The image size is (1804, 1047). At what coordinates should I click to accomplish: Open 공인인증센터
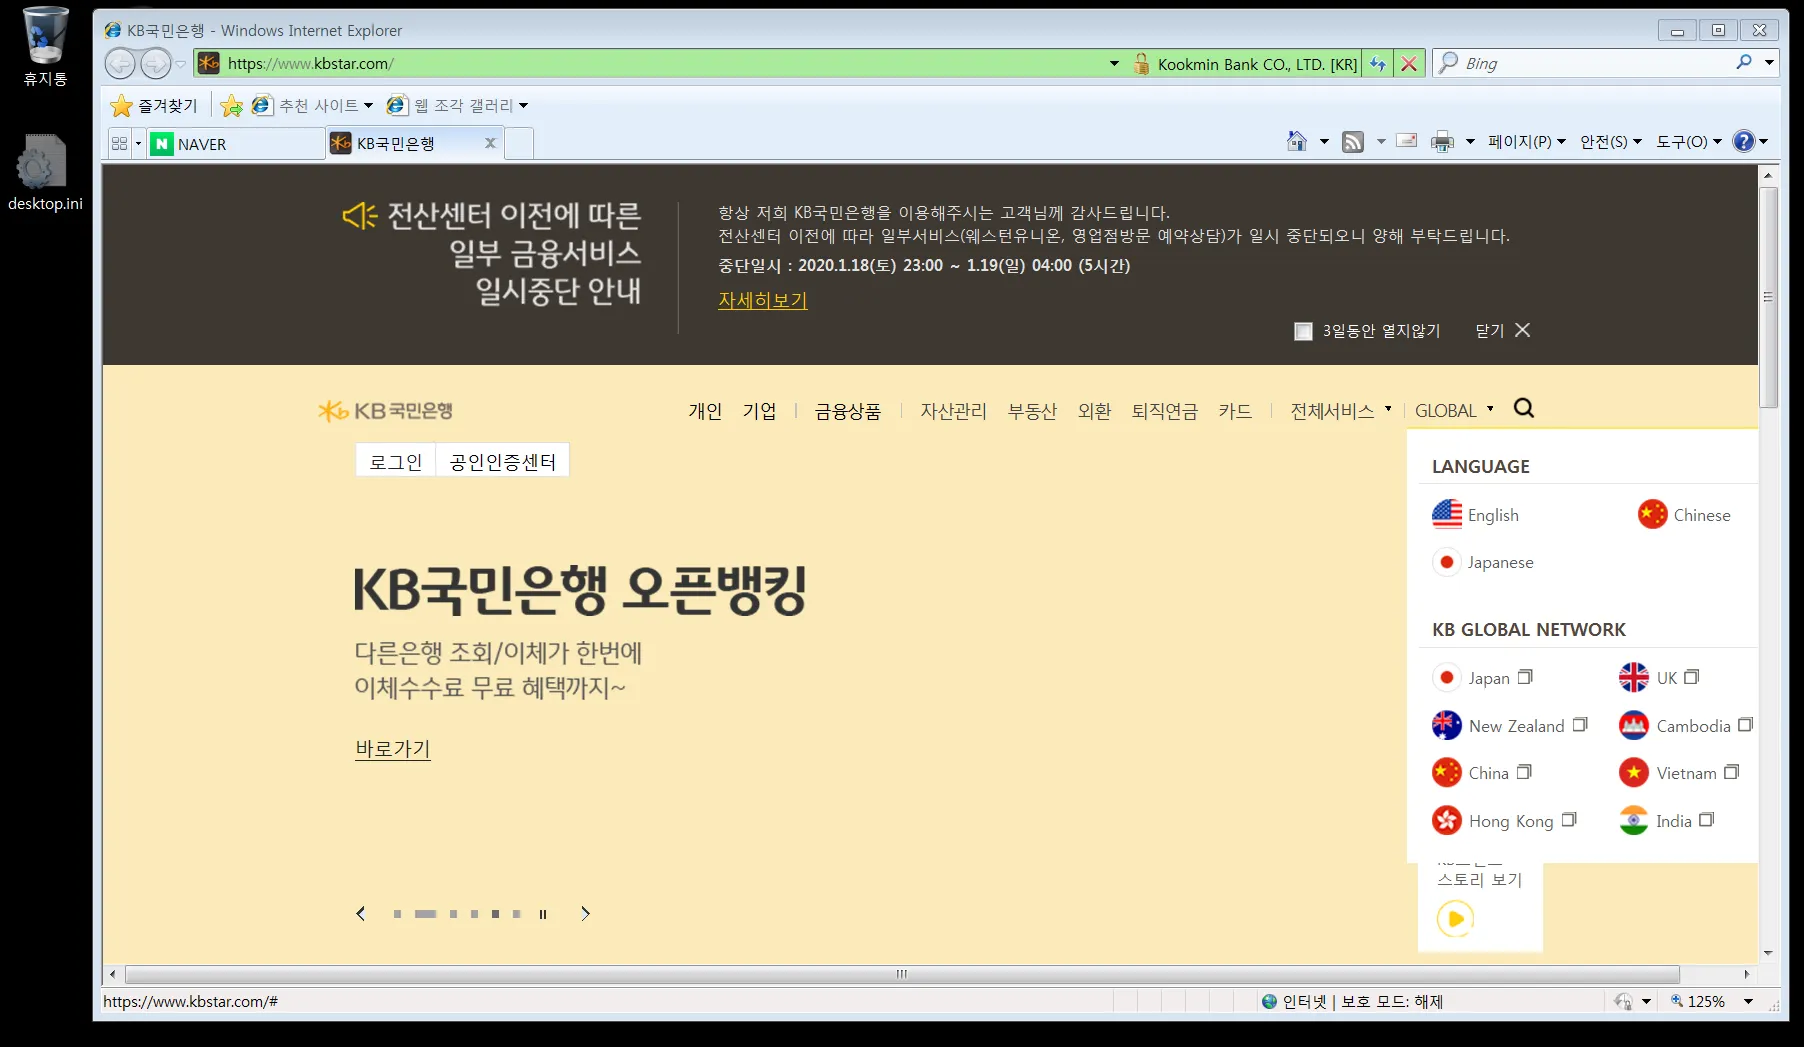503,461
